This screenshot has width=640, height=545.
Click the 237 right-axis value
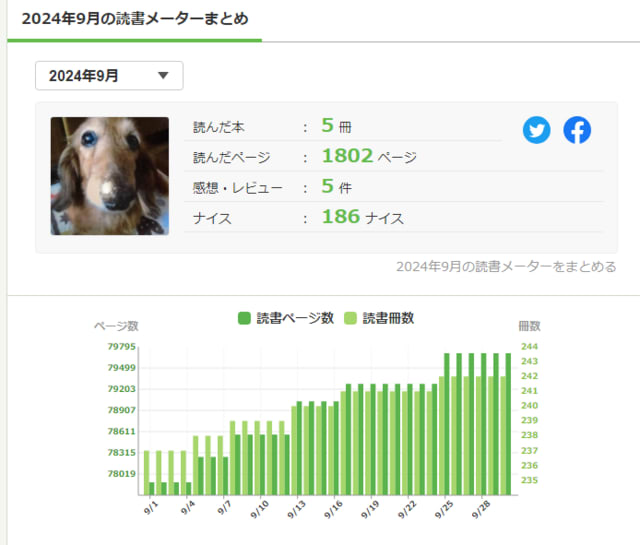(529, 451)
